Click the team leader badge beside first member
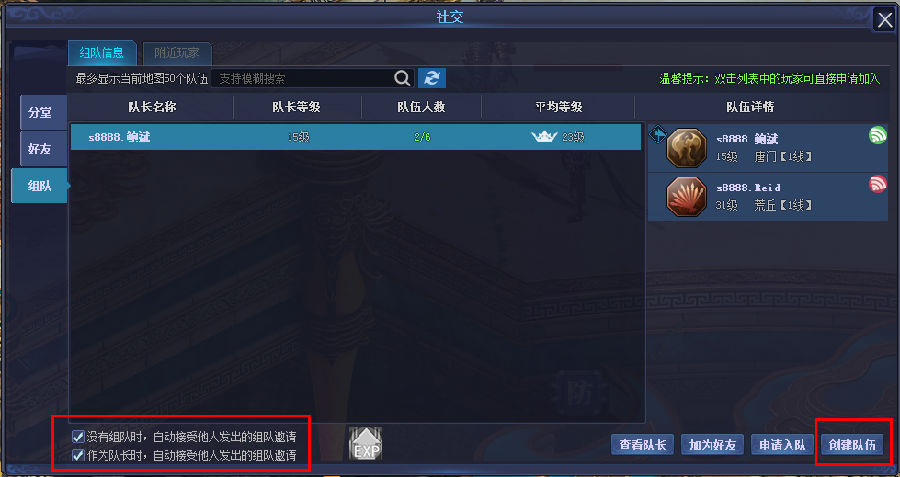The height and width of the screenshot is (477, 900). 657,135
